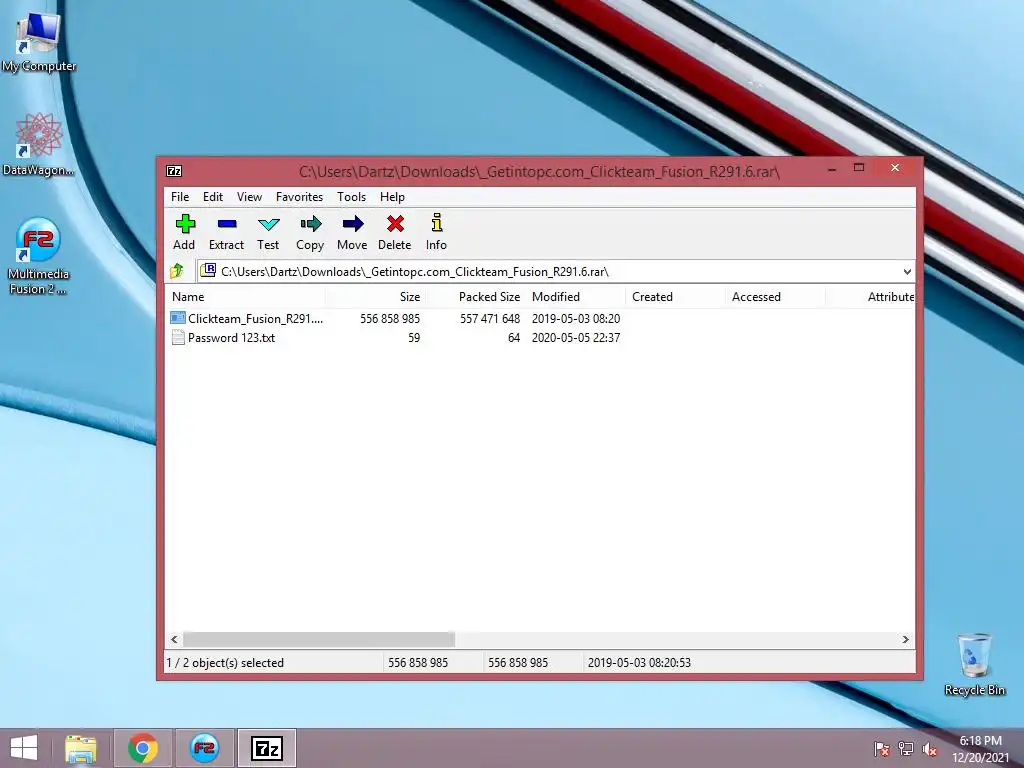Click status bar date 2019-05-03 08:20:53

(x=639, y=663)
